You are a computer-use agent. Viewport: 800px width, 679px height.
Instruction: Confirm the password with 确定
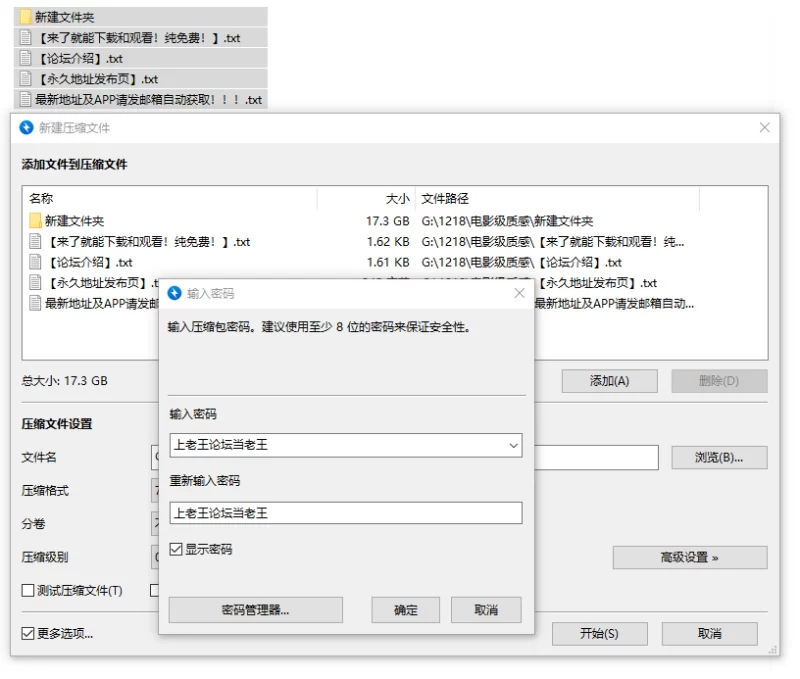tap(406, 610)
